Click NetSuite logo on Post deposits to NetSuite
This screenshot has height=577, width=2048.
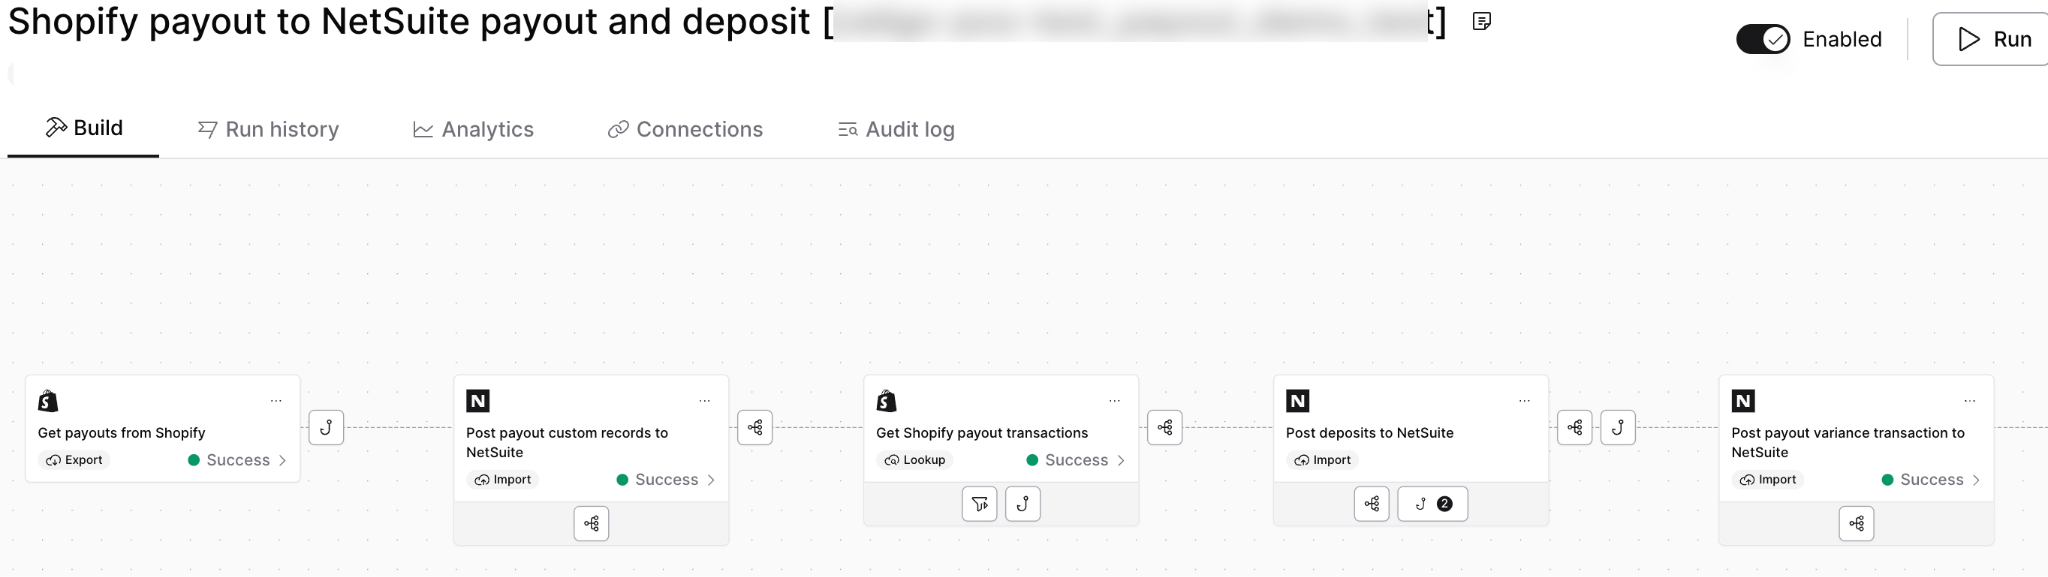[x=1298, y=401]
